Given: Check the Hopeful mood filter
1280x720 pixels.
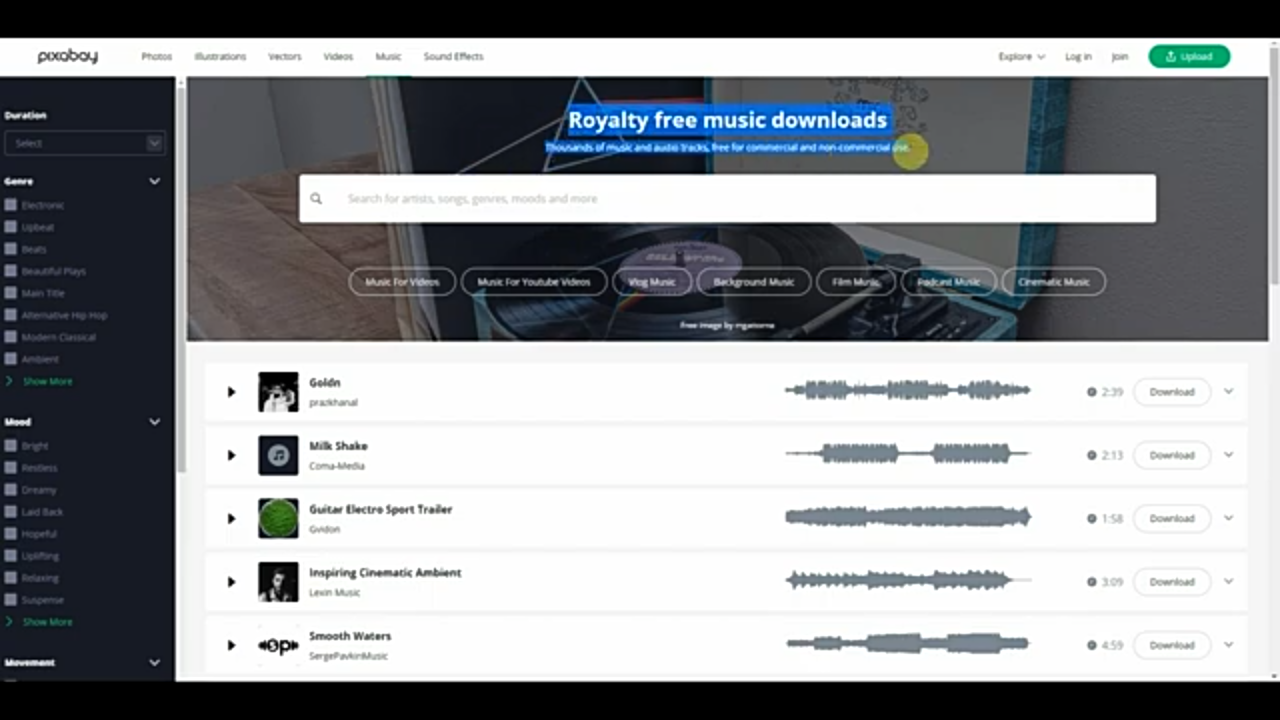Looking at the screenshot, I should (x=11, y=534).
